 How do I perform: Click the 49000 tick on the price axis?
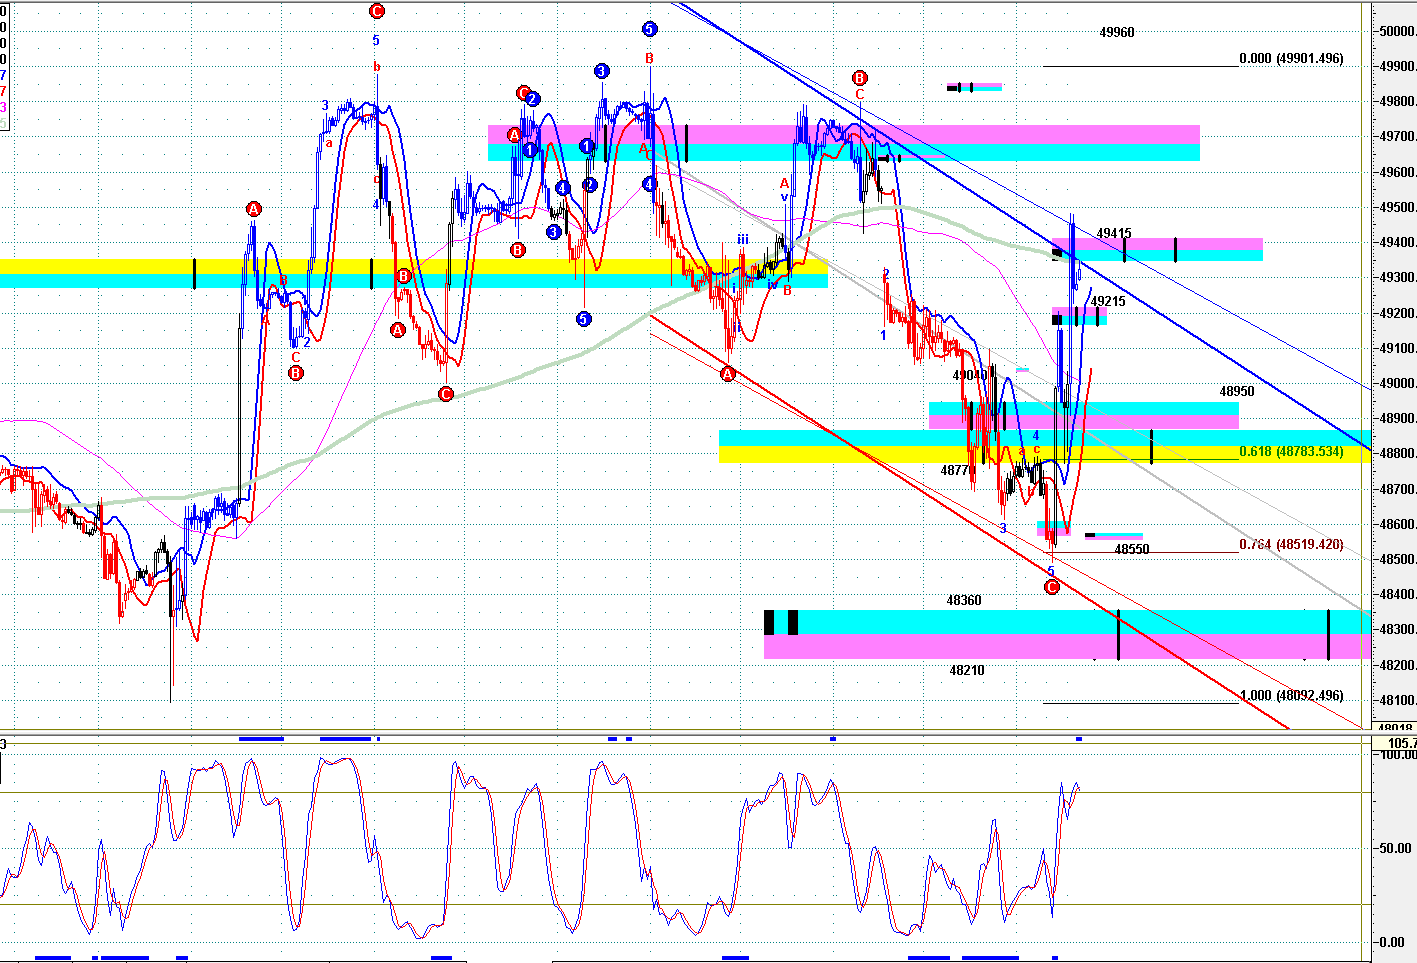[1396, 384]
